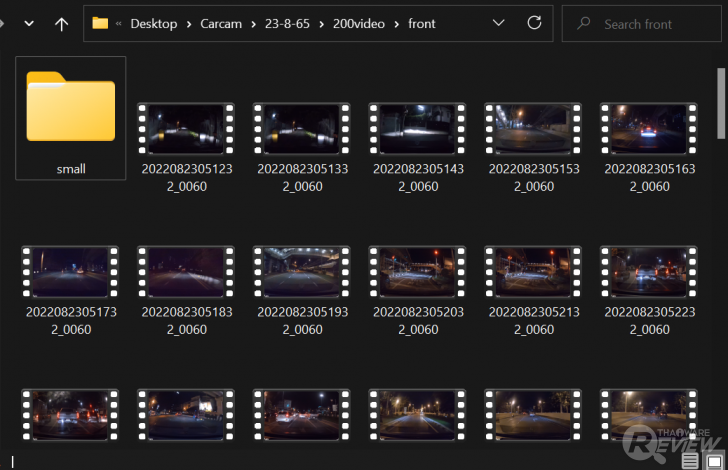Expand the chevron after 23-8-65
Viewport: 728px width, 470px height.
click(321, 24)
